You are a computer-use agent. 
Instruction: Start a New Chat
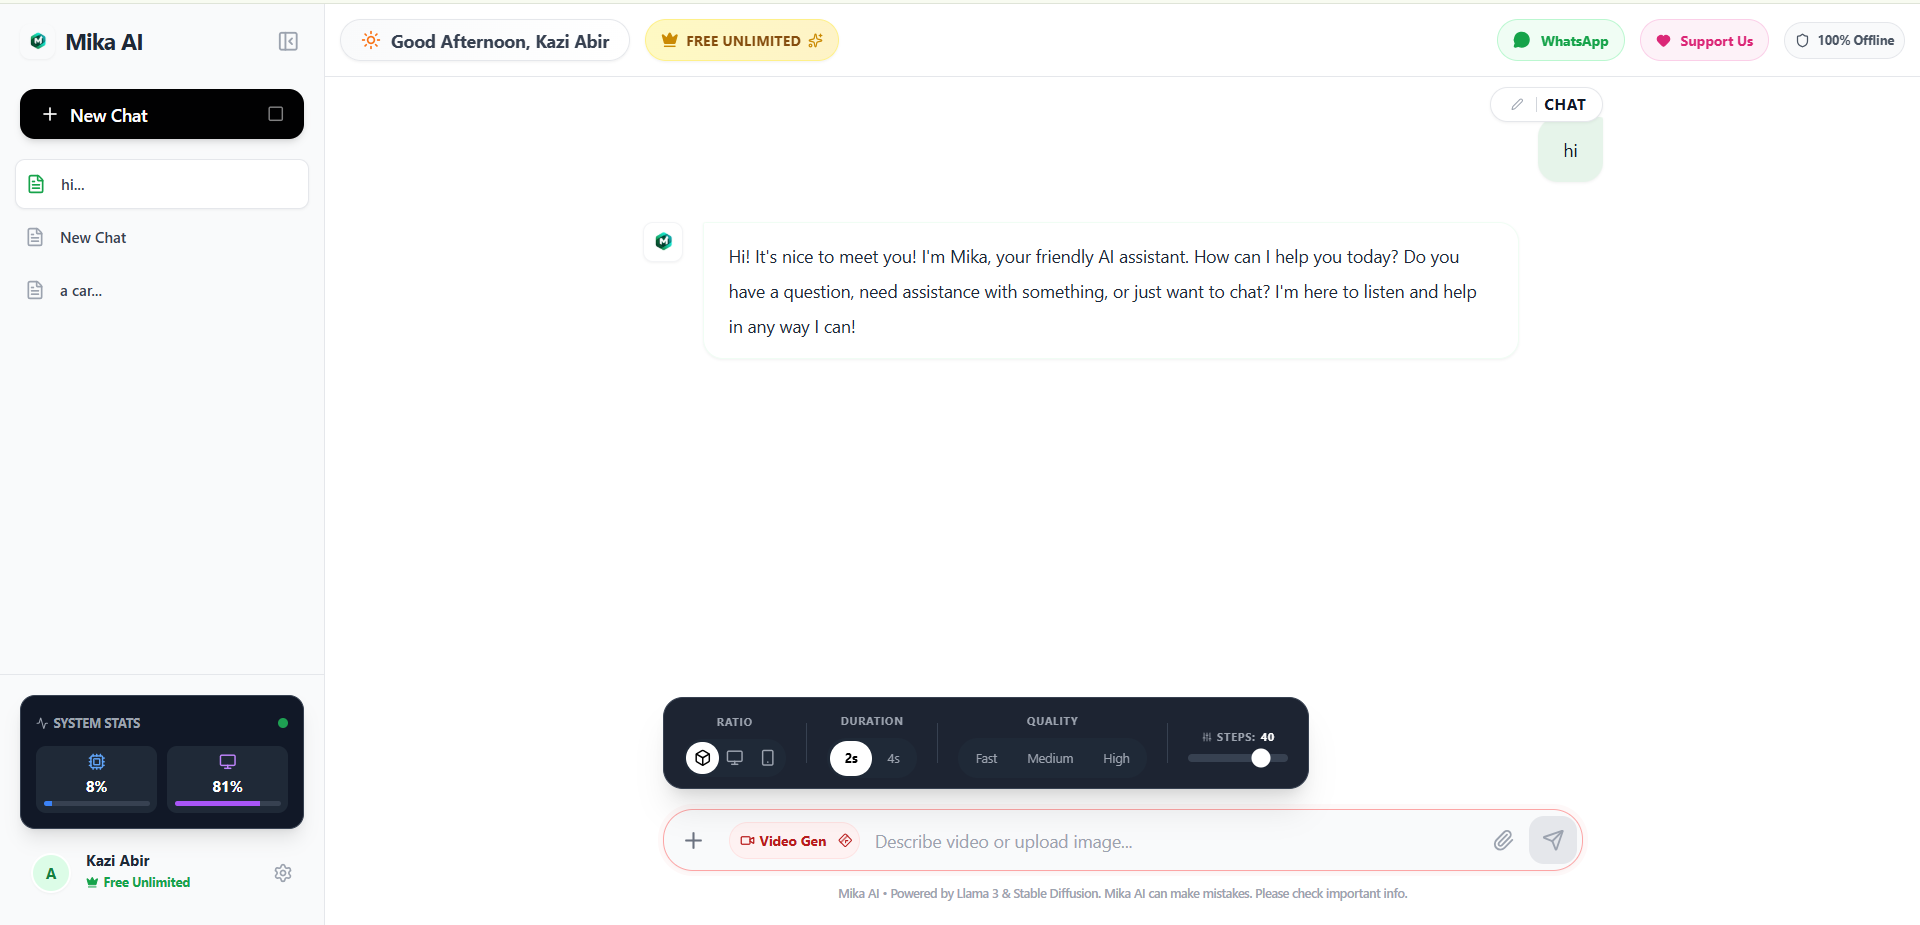pyautogui.click(x=162, y=114)
